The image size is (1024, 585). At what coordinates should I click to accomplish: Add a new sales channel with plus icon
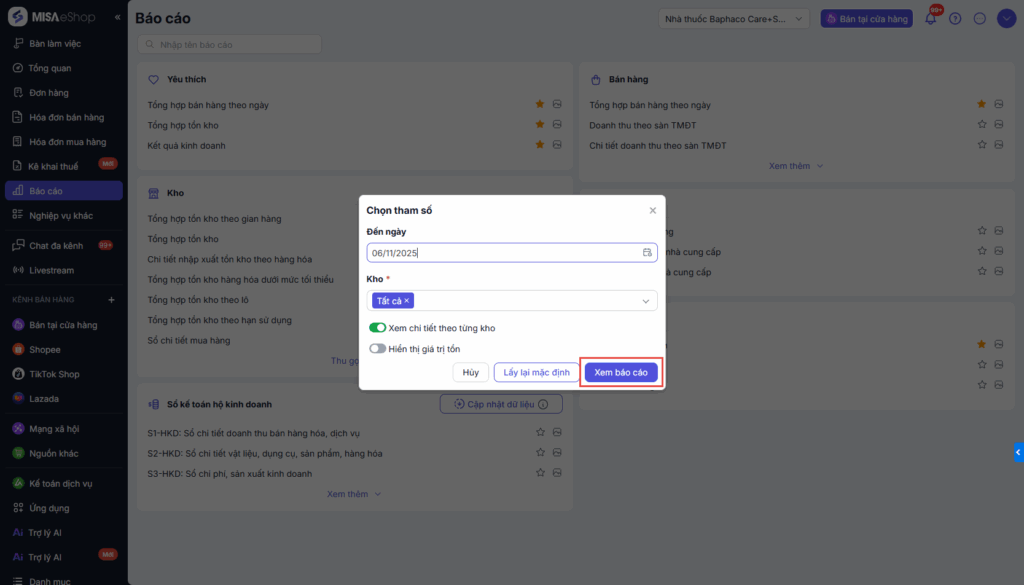pyautogui.click(x=111, y=300)
